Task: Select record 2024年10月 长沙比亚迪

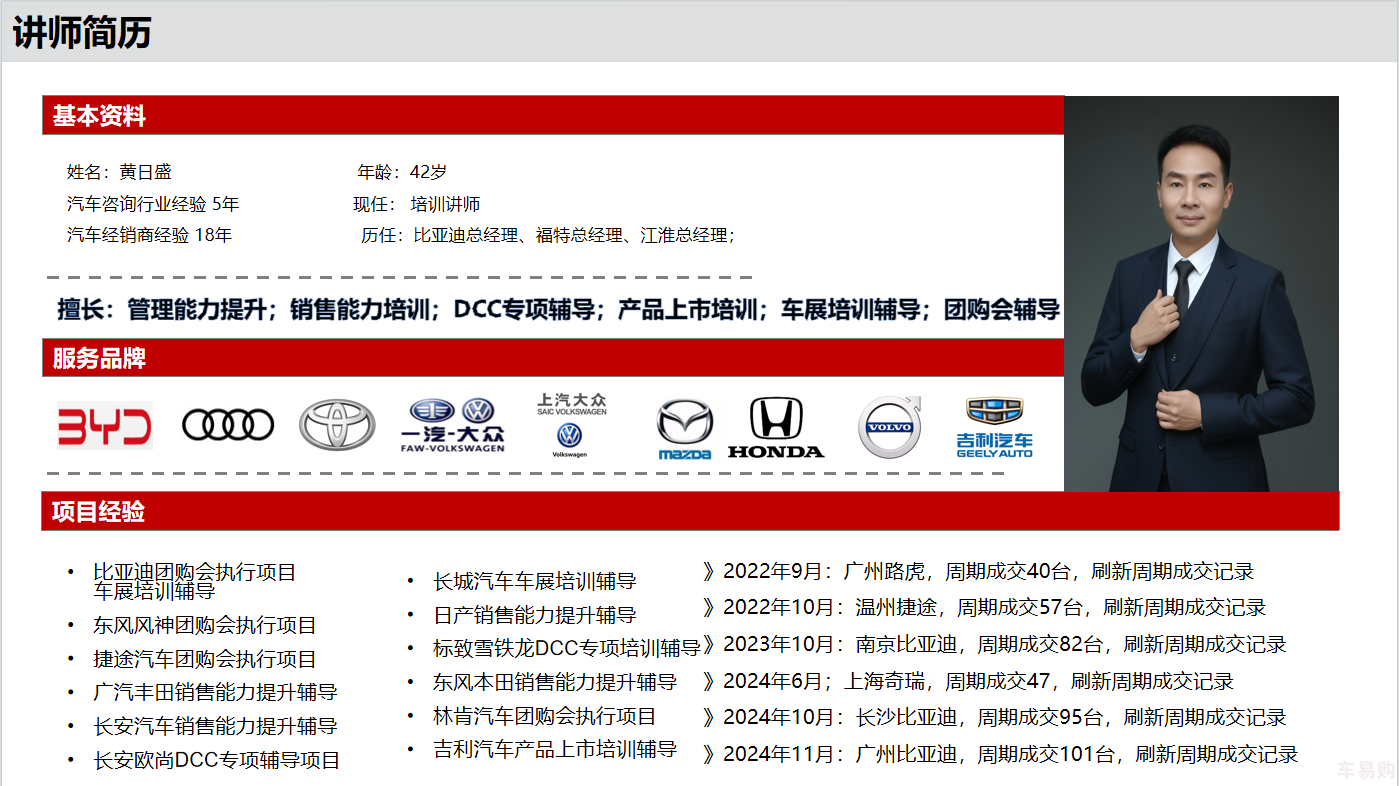Action: (x=994, y=717)
